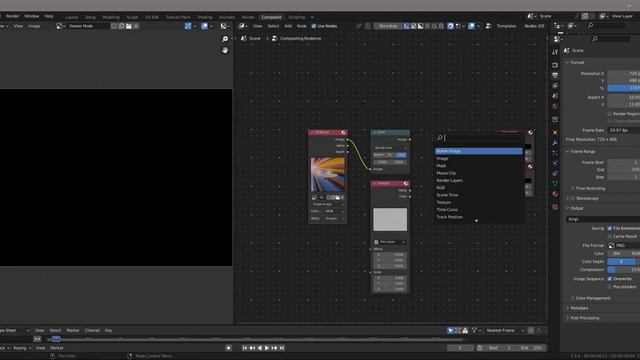Viewport: 640px width, 360px height.
Task: Open the Object Constraints properties icon
Action: pos(555,173)
